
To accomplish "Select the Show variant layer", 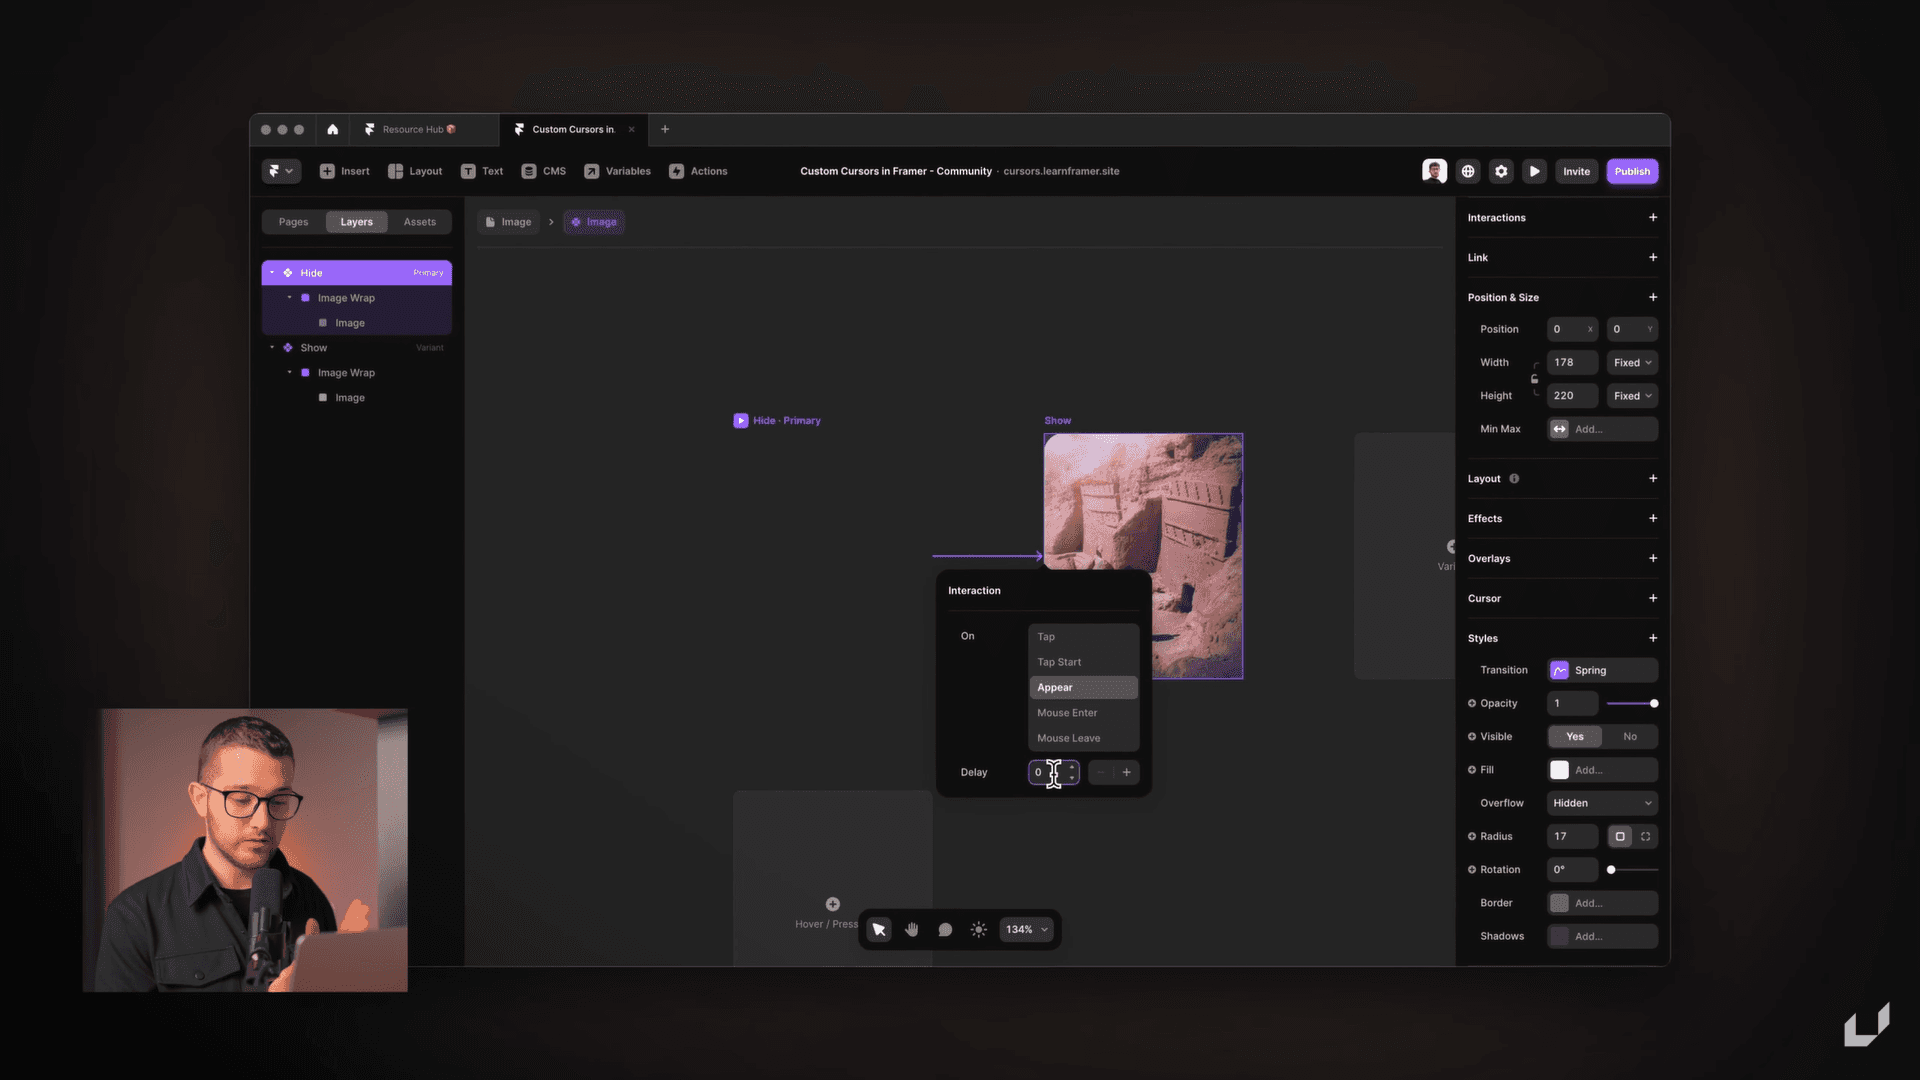I will (356, 348).
